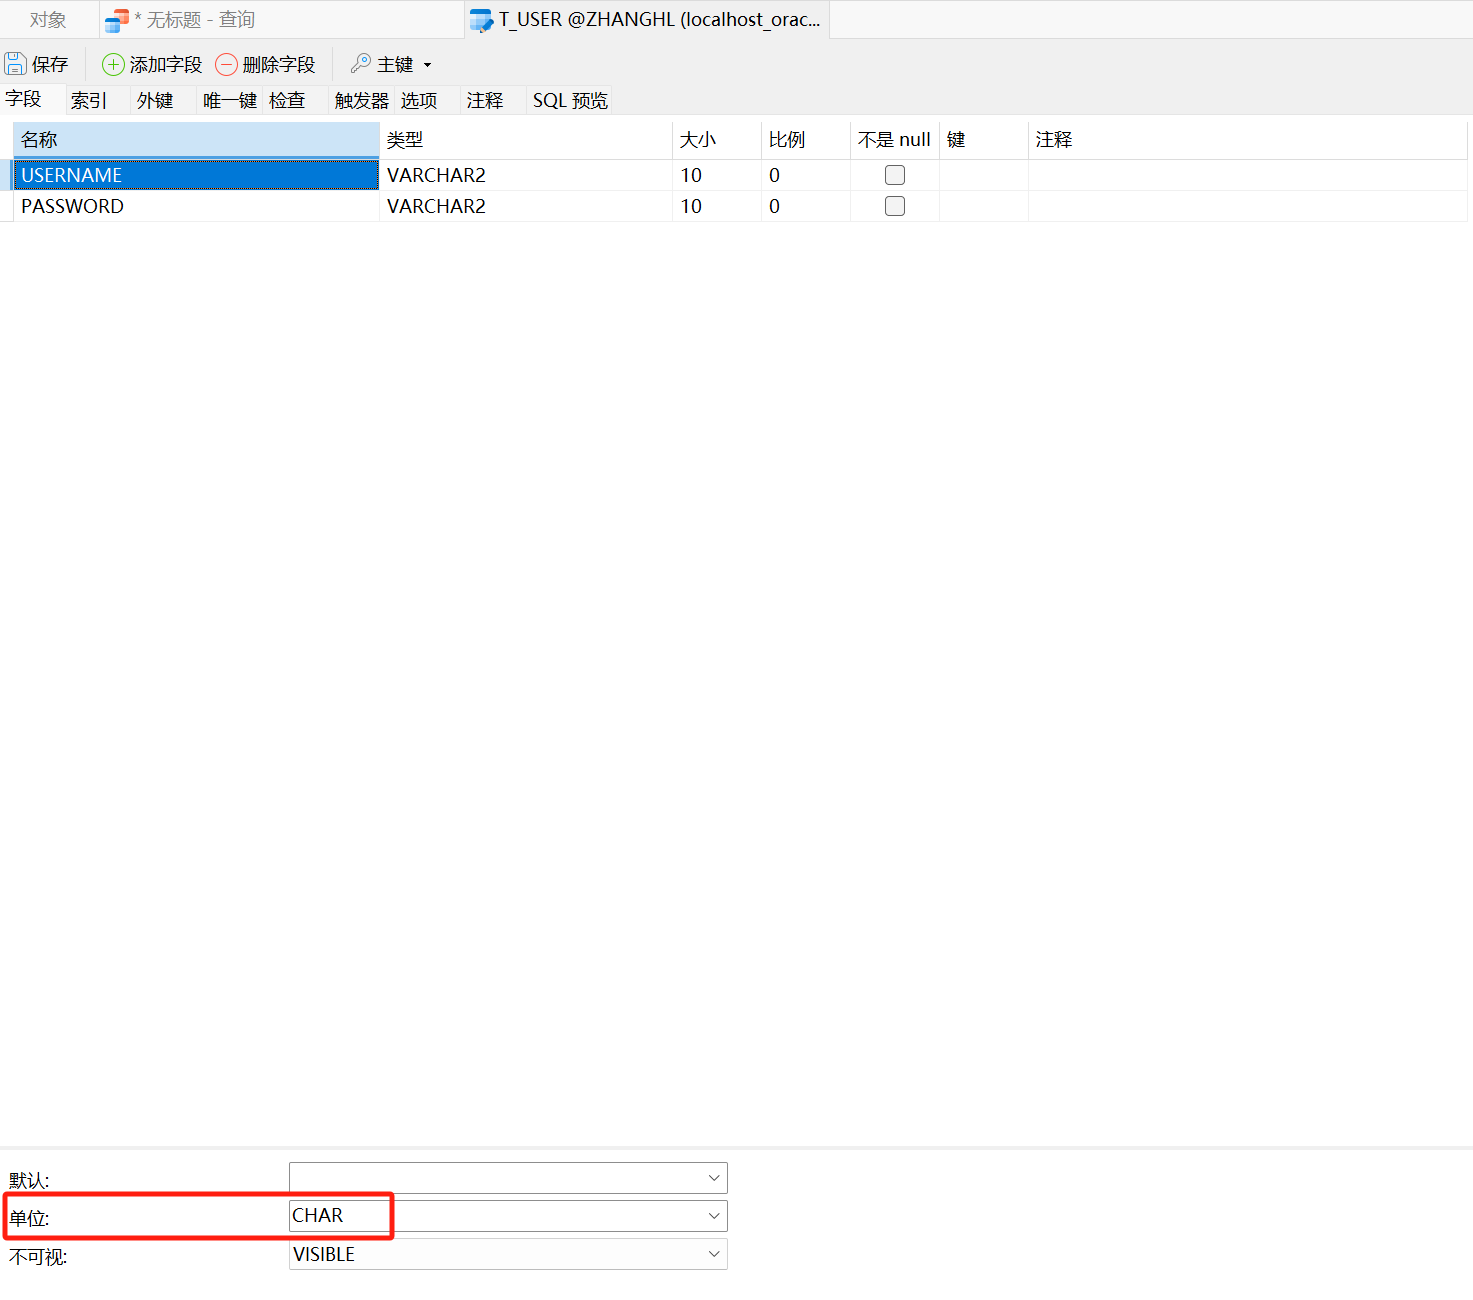The width and height of the screenshot is (1473, 1300).
Task: Switch to the 索引 tab
Action: click(x=89, y=100)
